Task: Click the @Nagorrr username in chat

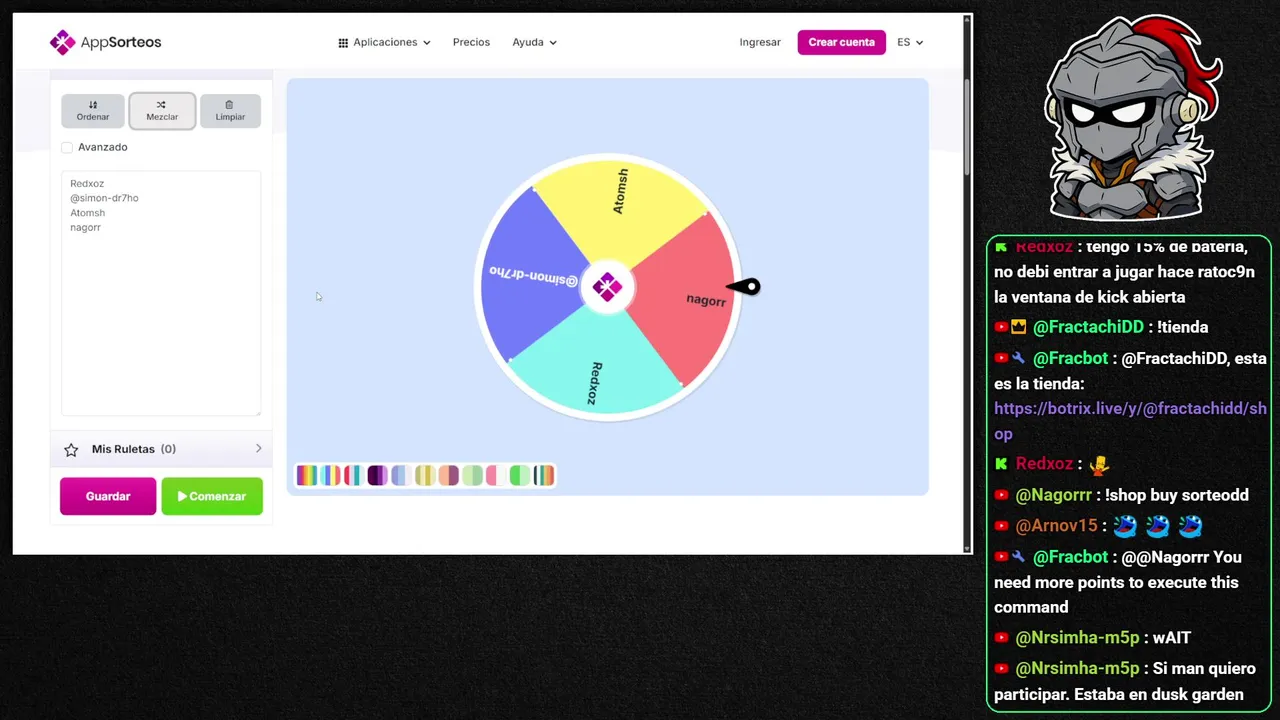Action: coord(1053,495)
